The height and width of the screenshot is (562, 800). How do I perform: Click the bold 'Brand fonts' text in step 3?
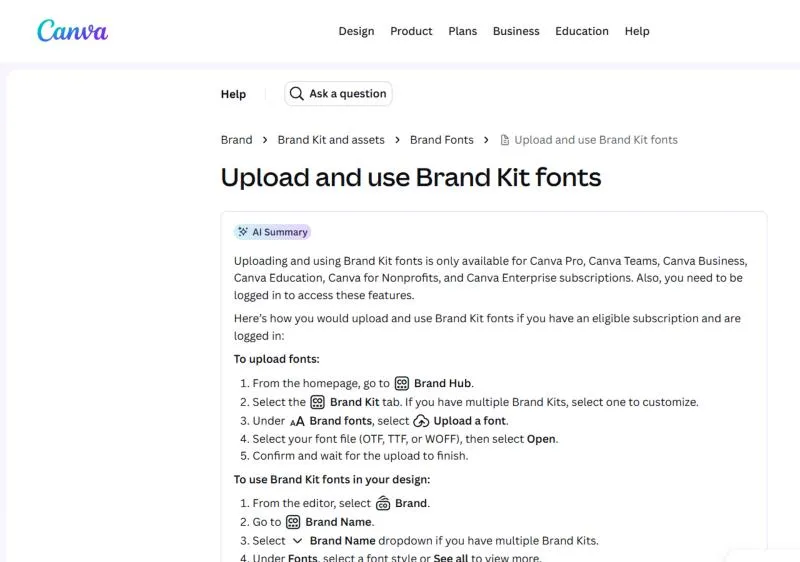(x=340, y=421)
